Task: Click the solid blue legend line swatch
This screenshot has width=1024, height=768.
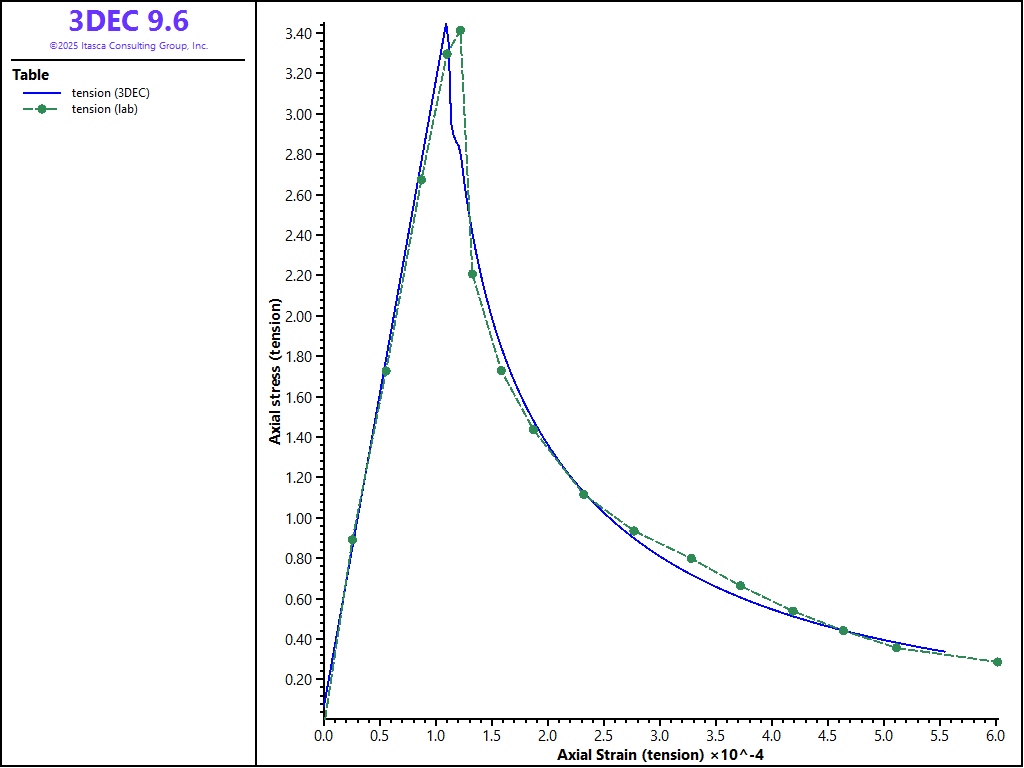Action: click(x=41, y=93)
